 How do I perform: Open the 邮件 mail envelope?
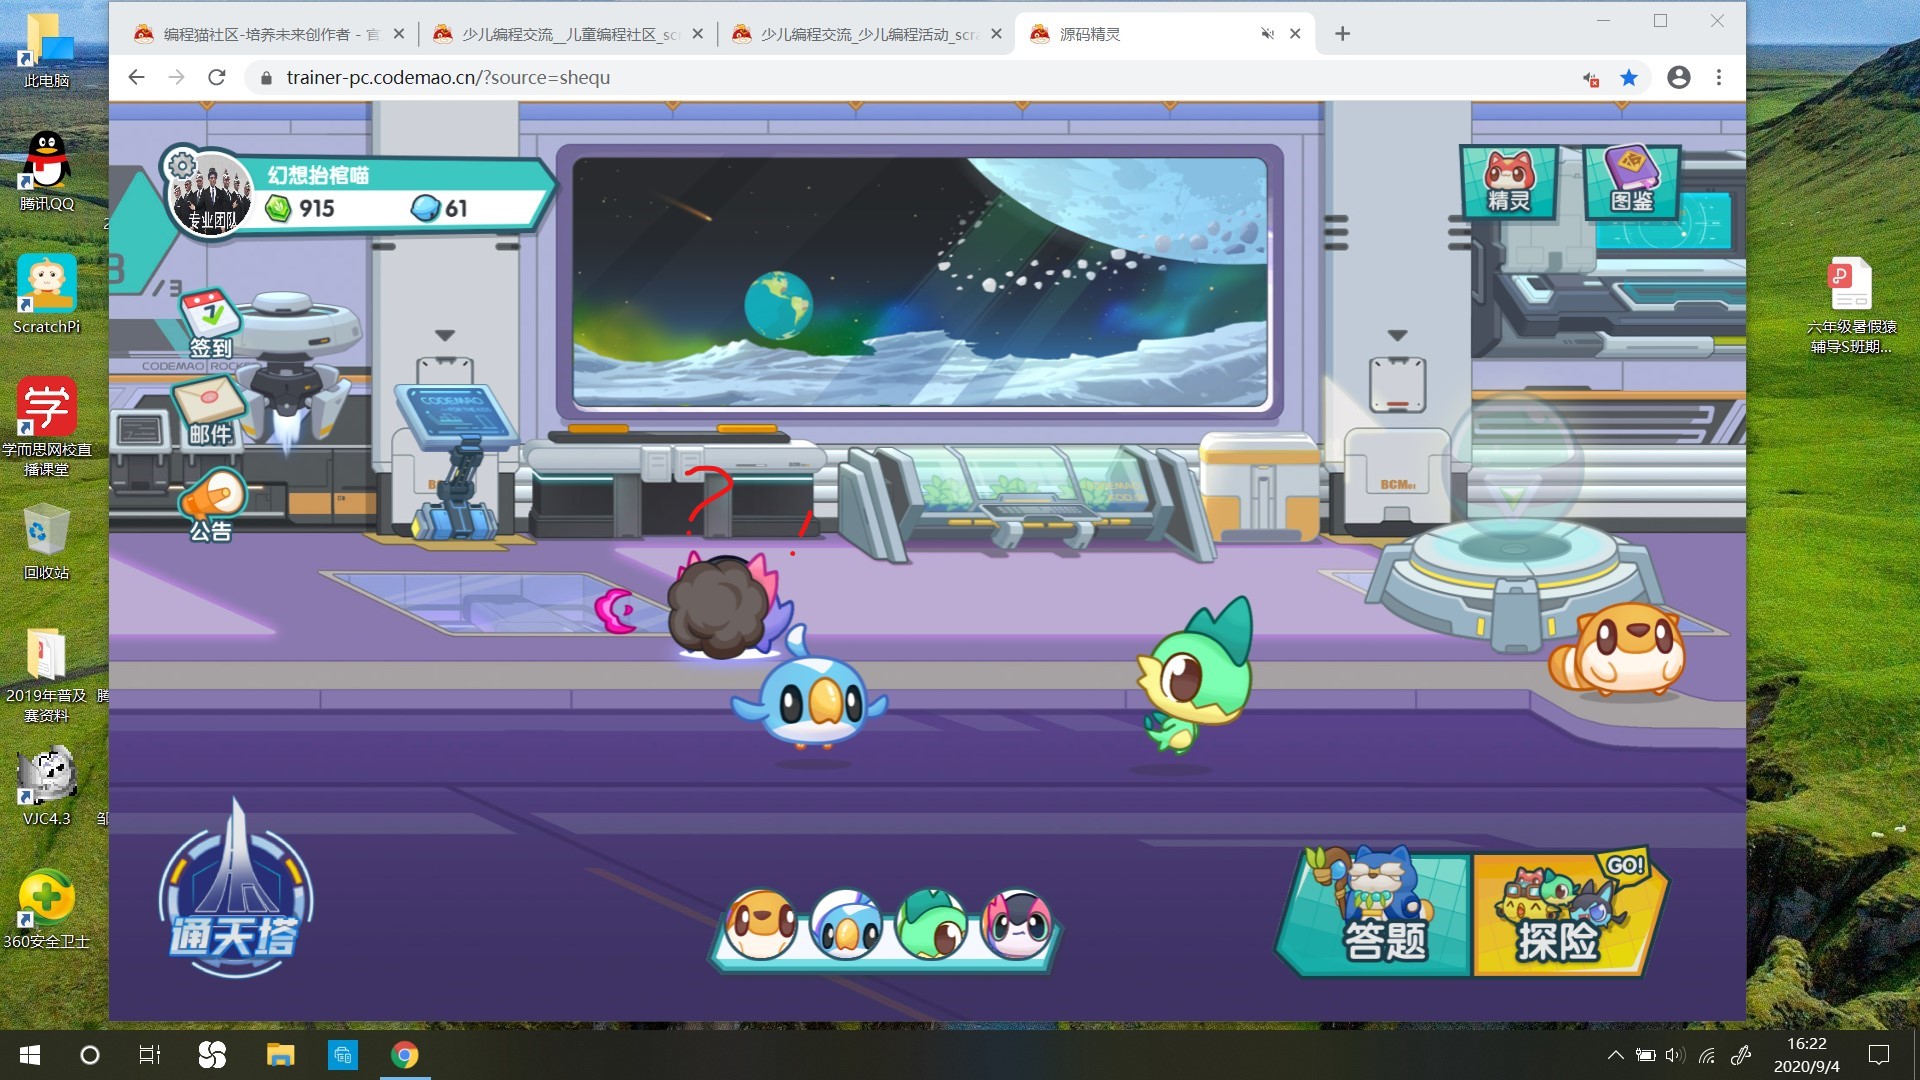point(210,410)
